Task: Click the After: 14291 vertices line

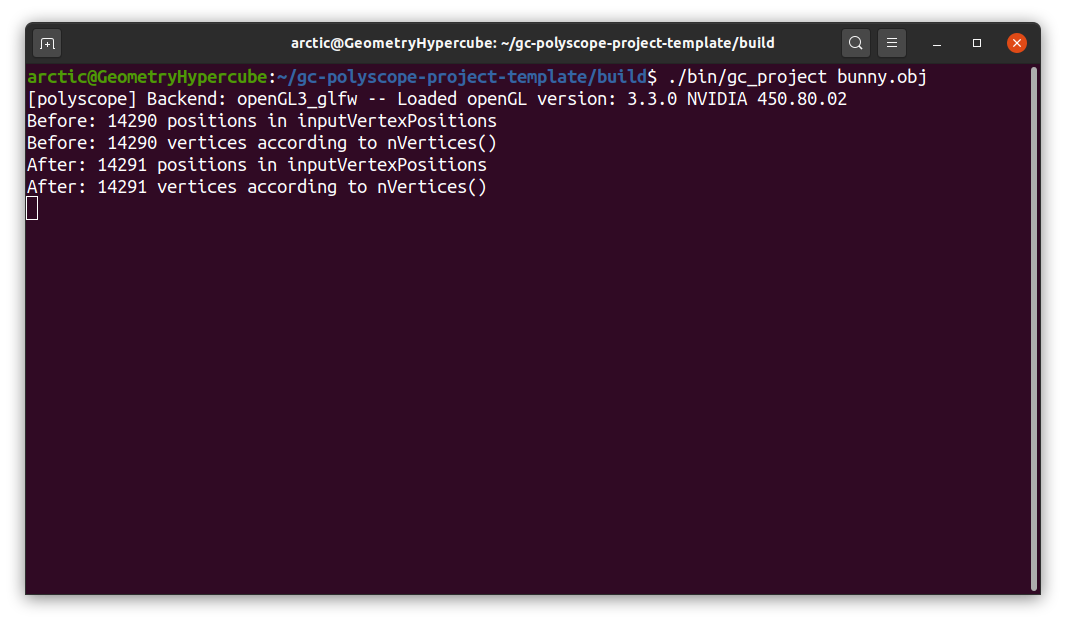Action: pos(255,186)
